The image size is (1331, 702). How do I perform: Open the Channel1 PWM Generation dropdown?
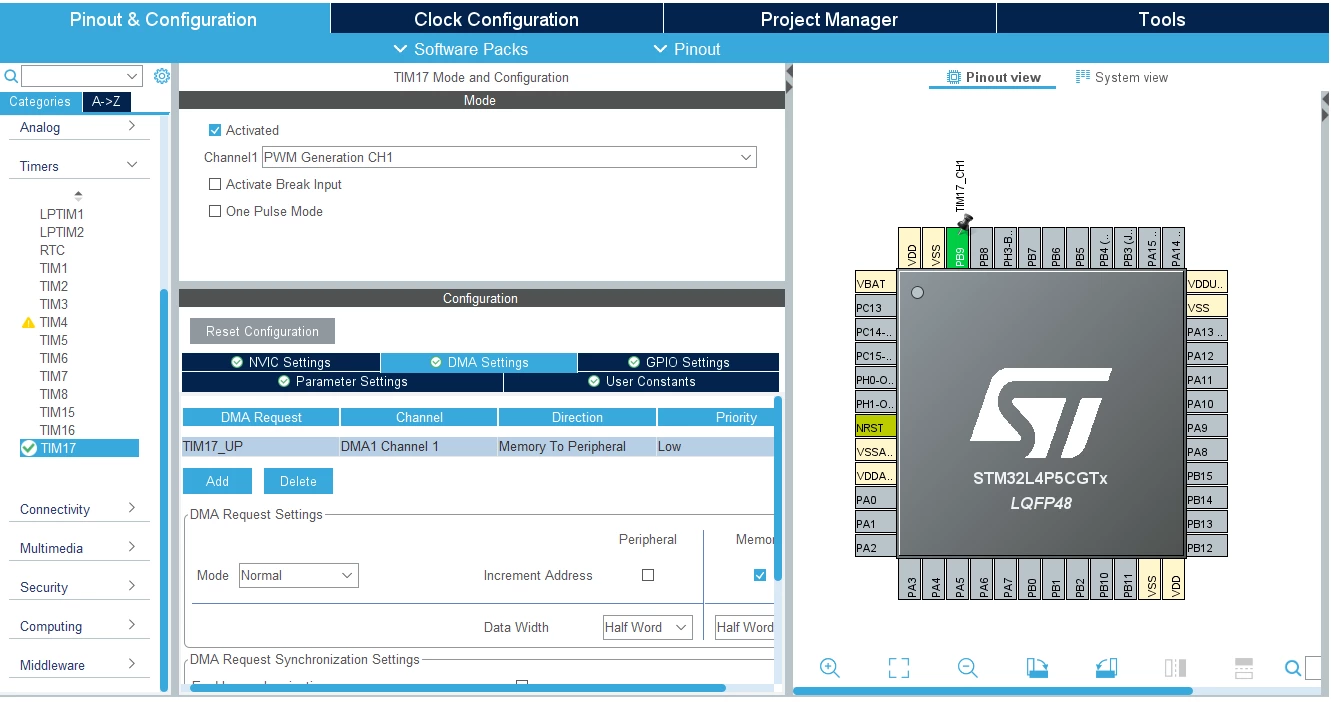(509, 157)
